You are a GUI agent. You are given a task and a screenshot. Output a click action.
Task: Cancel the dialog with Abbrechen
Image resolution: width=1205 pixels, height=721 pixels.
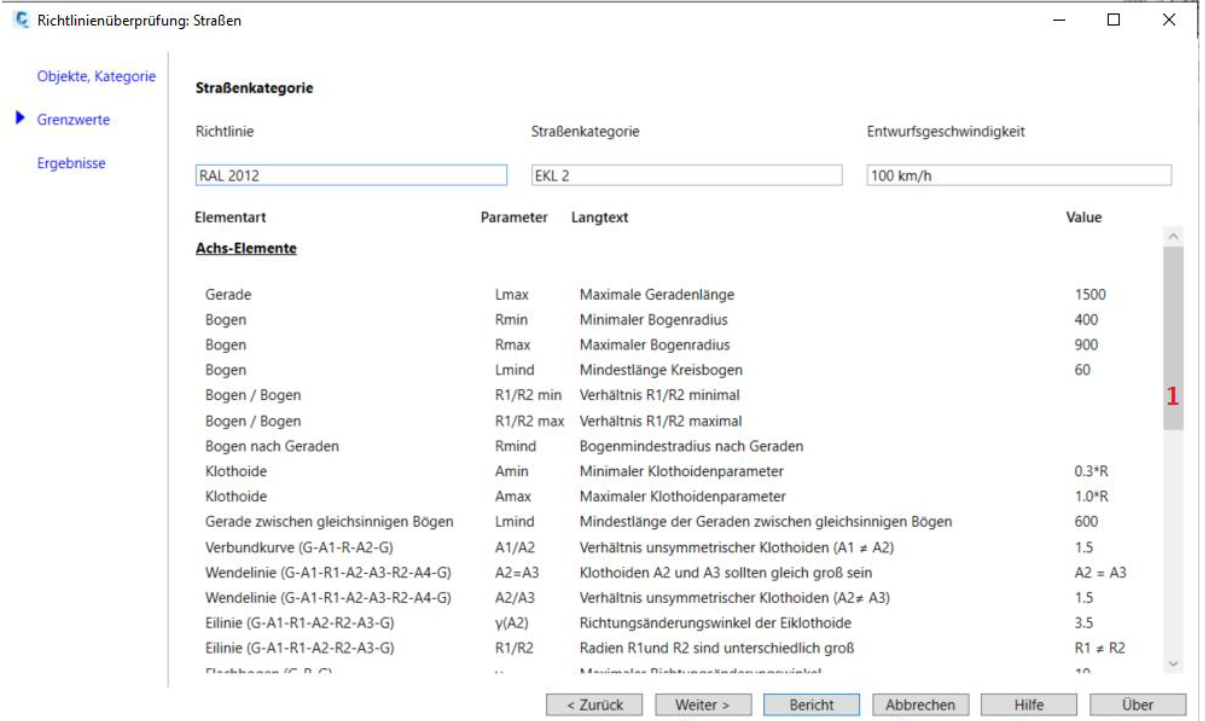[920, 705]
